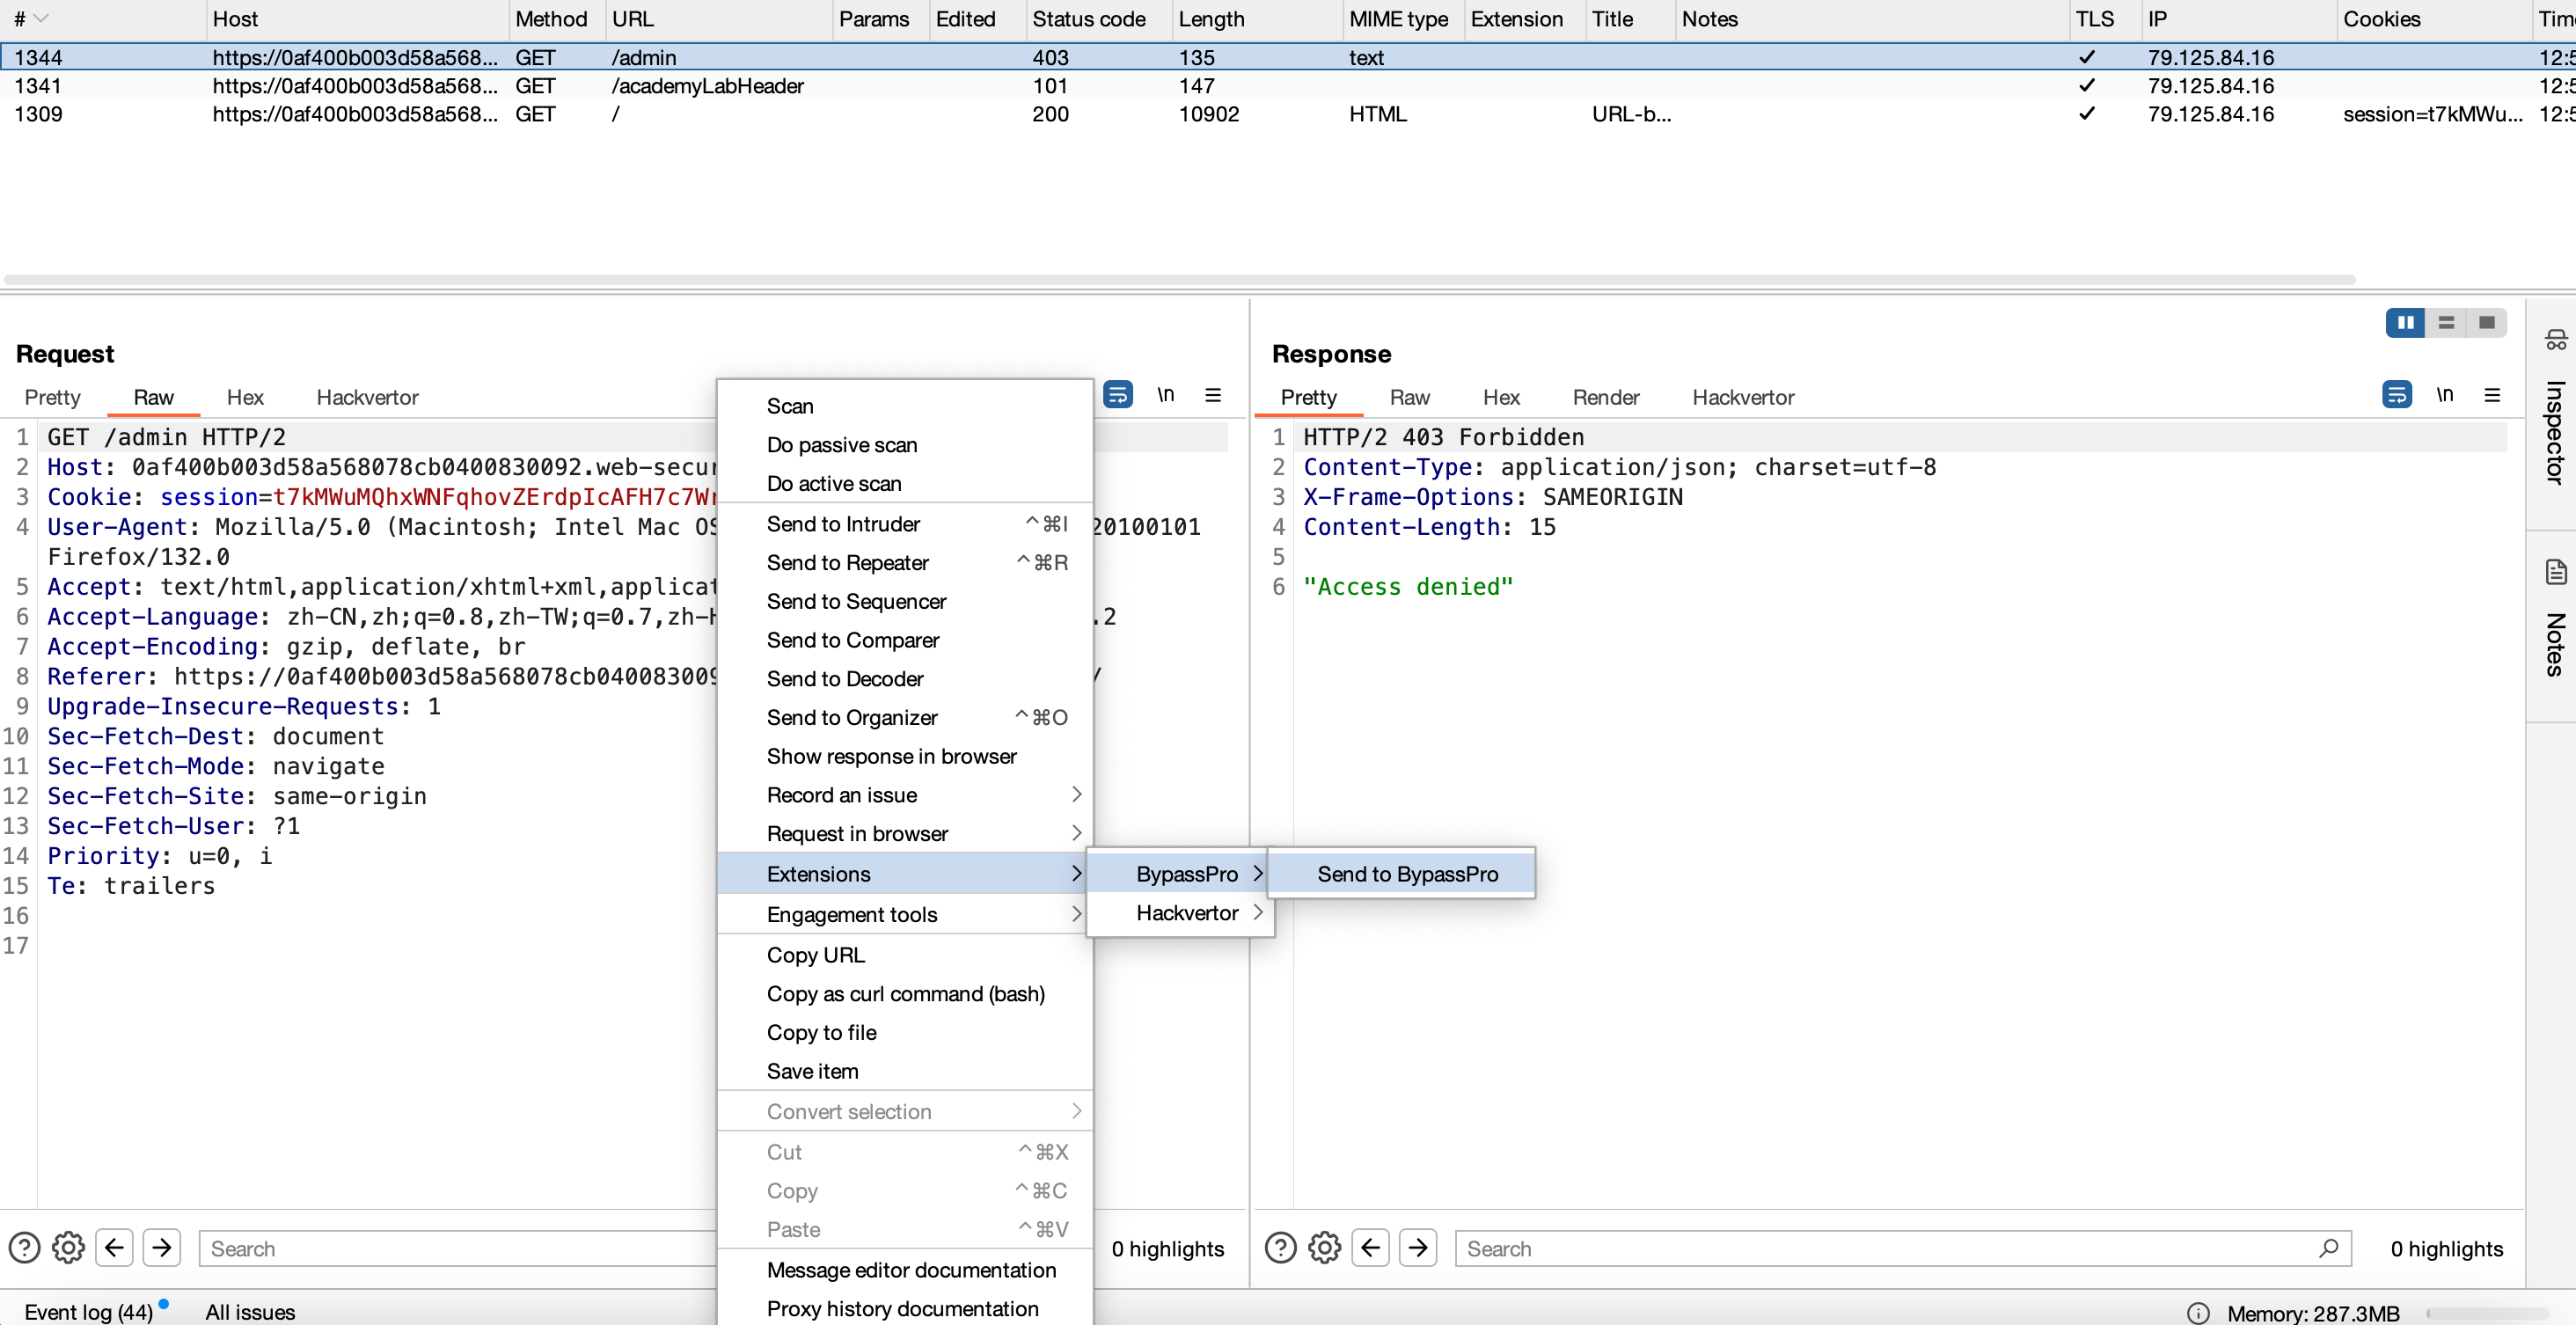Switch Request view to Hex tab
Screen dimensions: 2576x1325
pyautogui.click(x=245, y=397)
